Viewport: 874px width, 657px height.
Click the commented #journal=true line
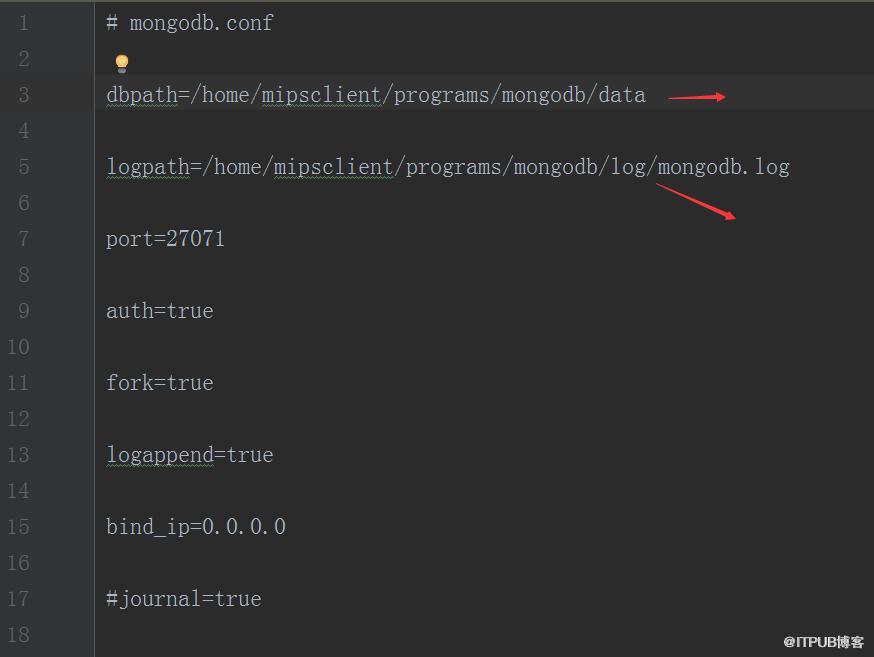pos(183,599)
